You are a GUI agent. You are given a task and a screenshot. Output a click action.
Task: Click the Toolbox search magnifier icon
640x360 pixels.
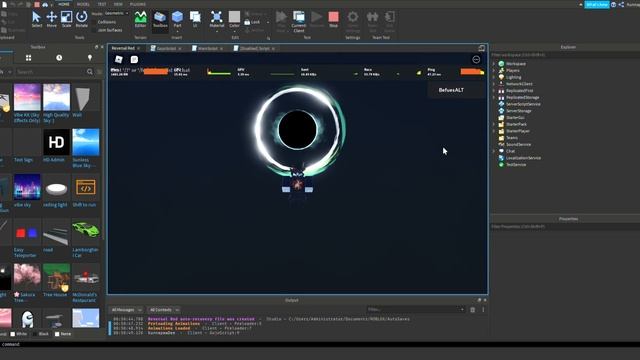(x=90, y=72)
